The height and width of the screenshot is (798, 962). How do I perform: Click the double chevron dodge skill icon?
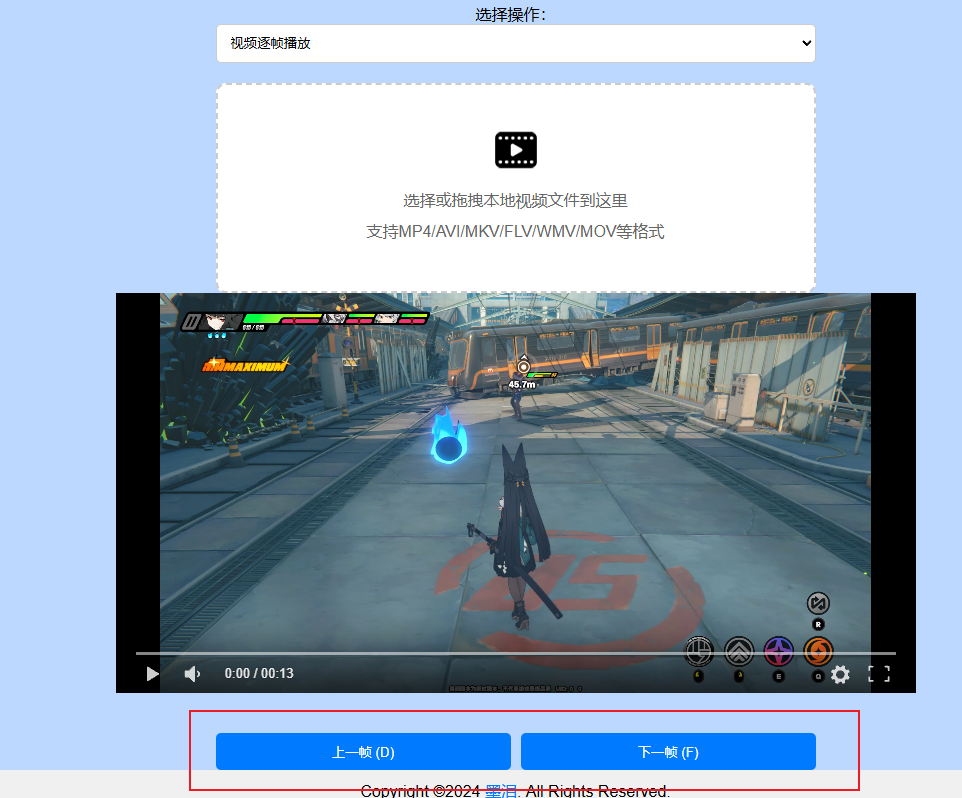(739, 652)
